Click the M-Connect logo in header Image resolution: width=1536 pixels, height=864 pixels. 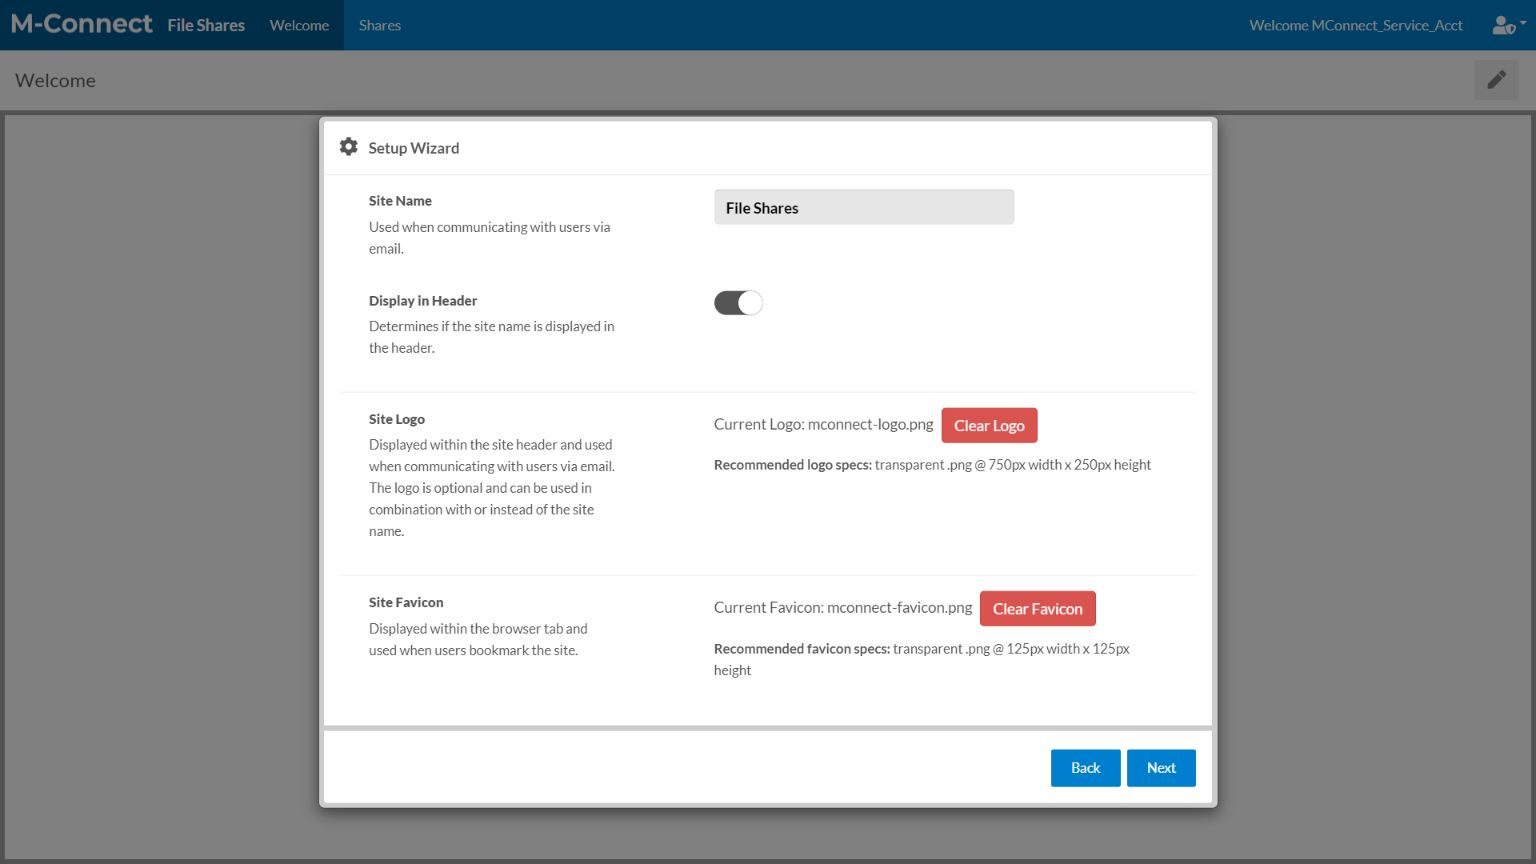click(82, 24)
